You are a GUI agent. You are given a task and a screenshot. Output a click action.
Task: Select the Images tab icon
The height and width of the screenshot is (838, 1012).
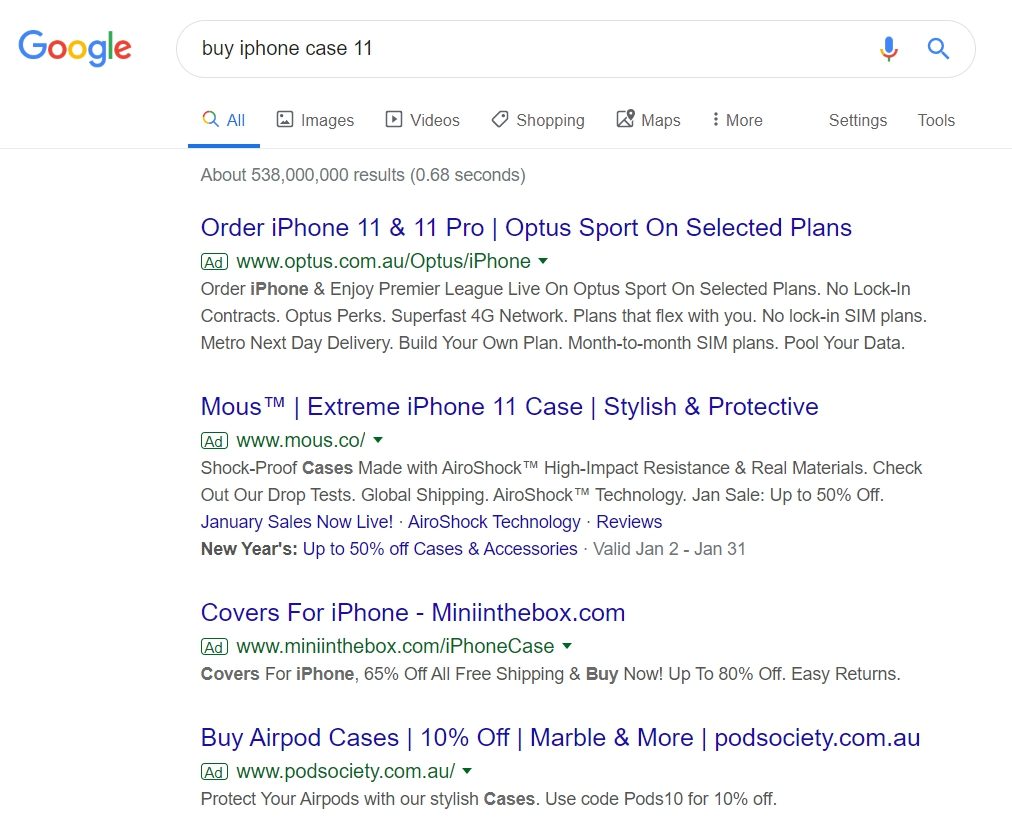click(x=284, y=119)
